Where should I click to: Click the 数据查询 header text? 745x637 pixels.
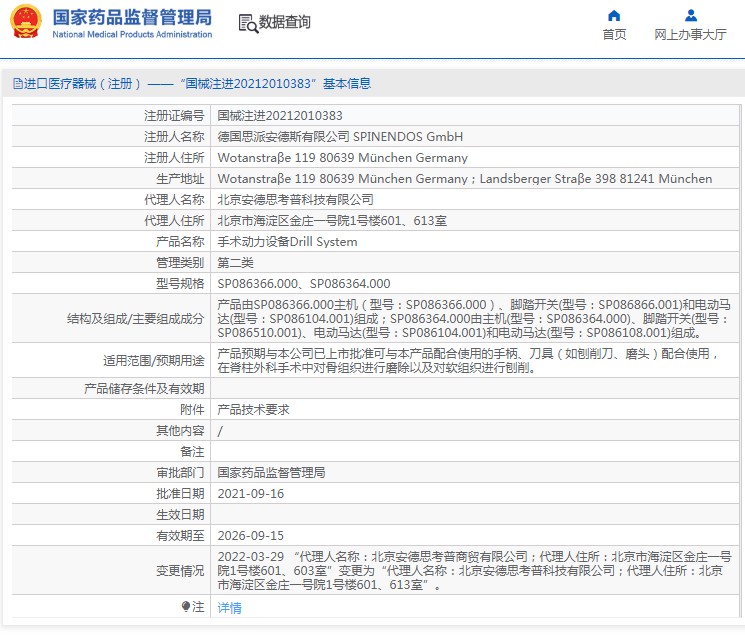(x=285, y=22)
